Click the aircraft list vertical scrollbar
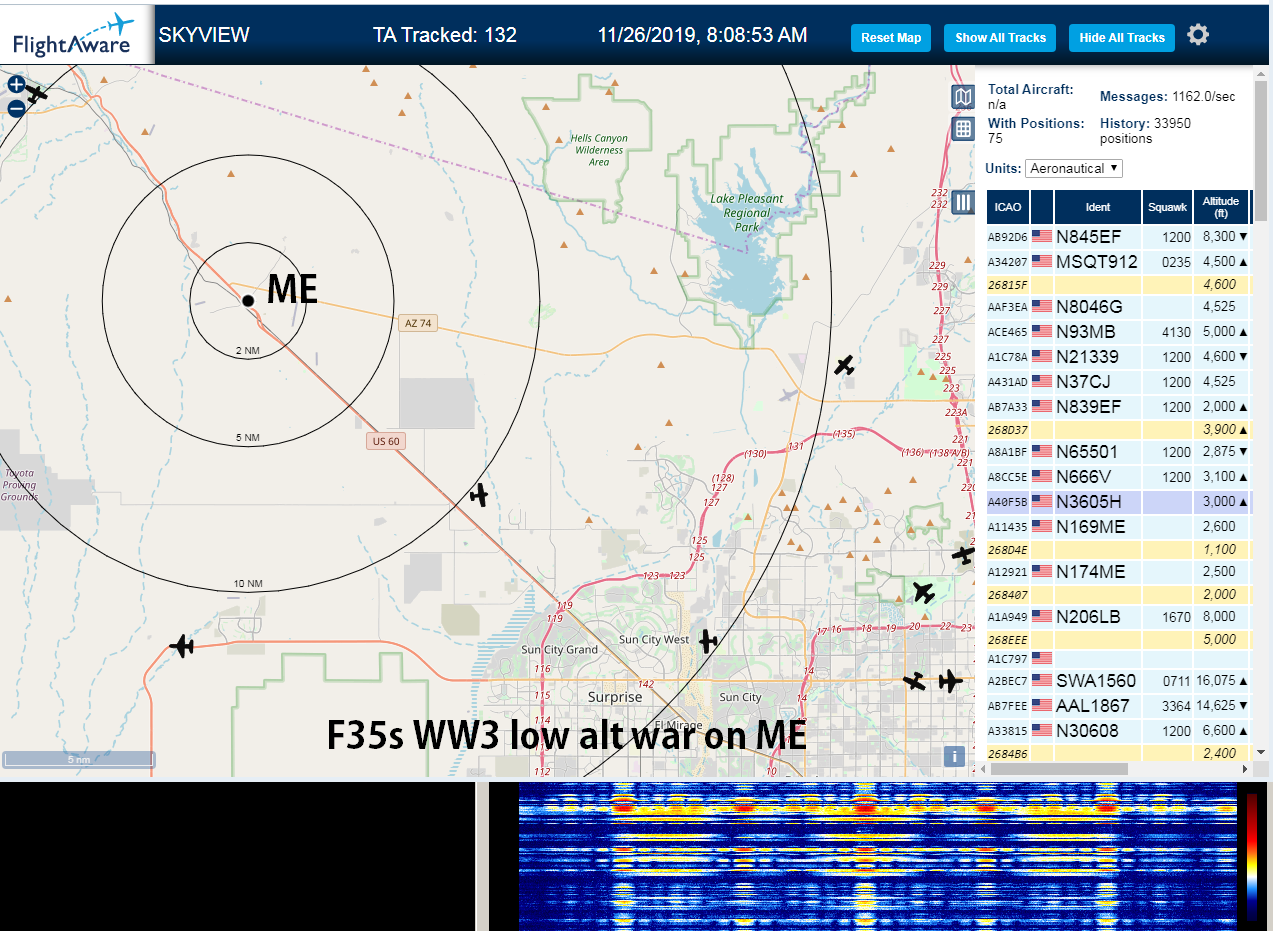1273x931 pixels. point(1261,150)
